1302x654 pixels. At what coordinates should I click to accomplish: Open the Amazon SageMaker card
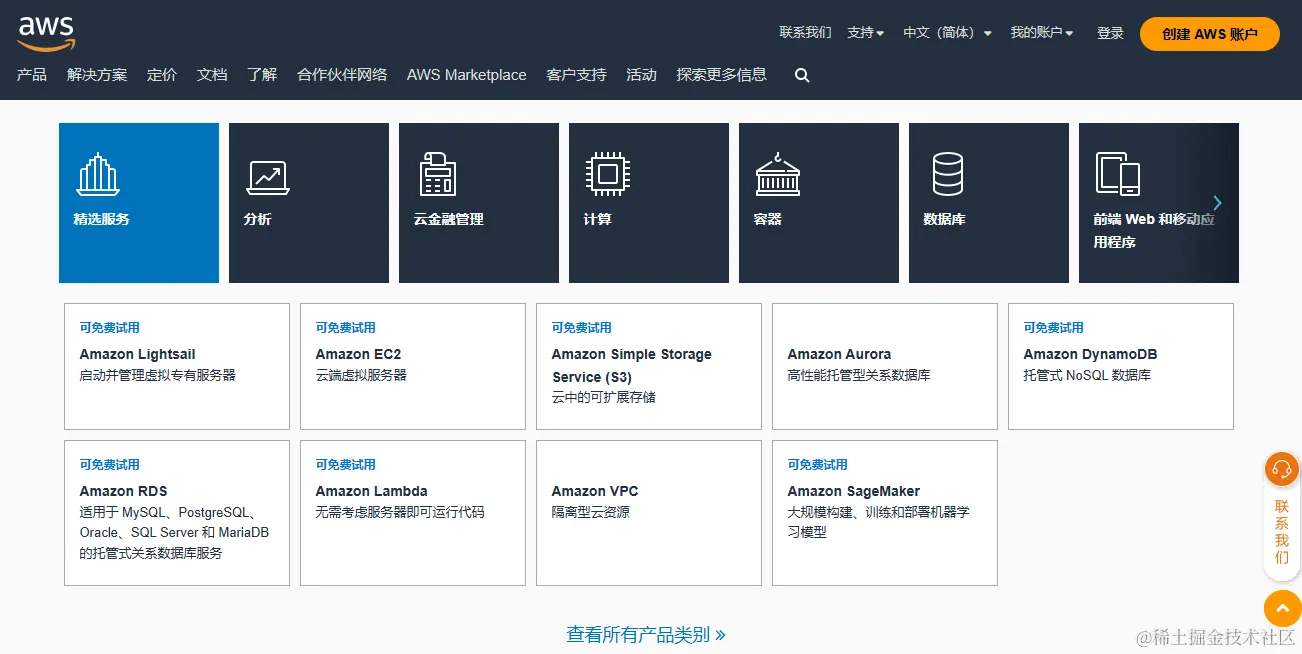coord(885,513)
